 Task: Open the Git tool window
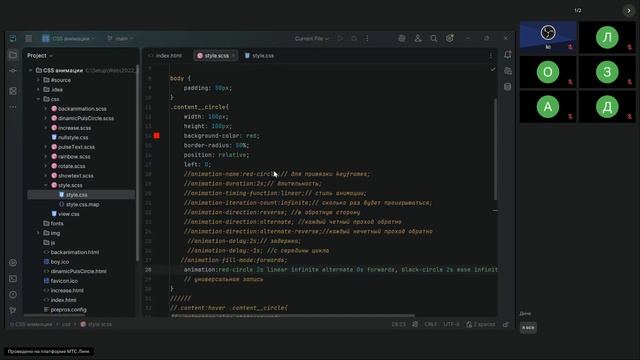point(13,311)
